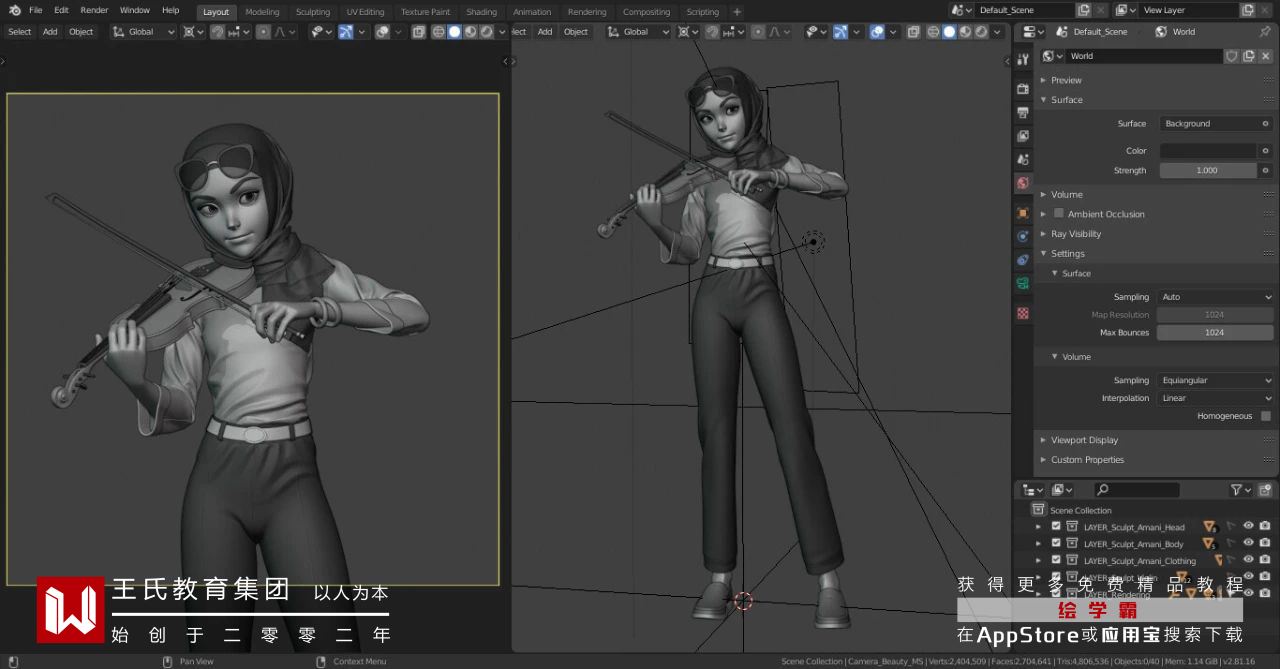Screen dimensions: 1280x669
Task: Open the Surface Sampling Auto dropdown
Action: coord(1216,297)
